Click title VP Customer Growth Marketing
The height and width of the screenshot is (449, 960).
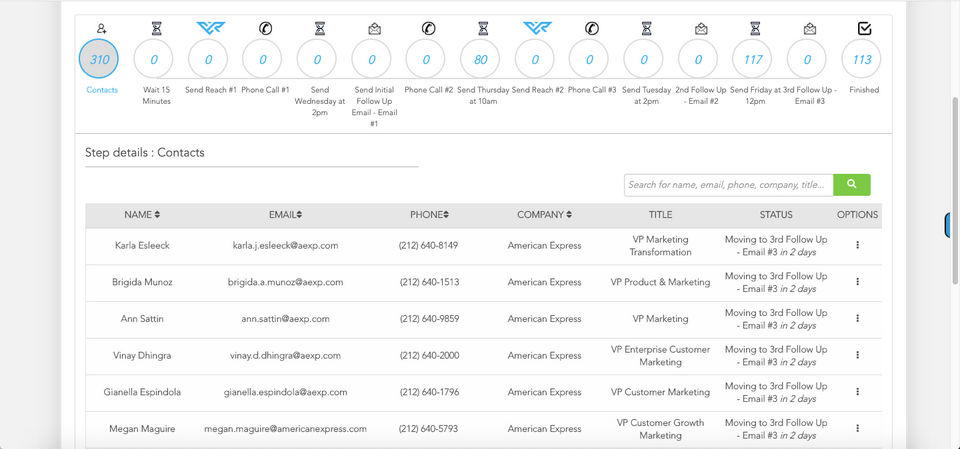point(660,429)
